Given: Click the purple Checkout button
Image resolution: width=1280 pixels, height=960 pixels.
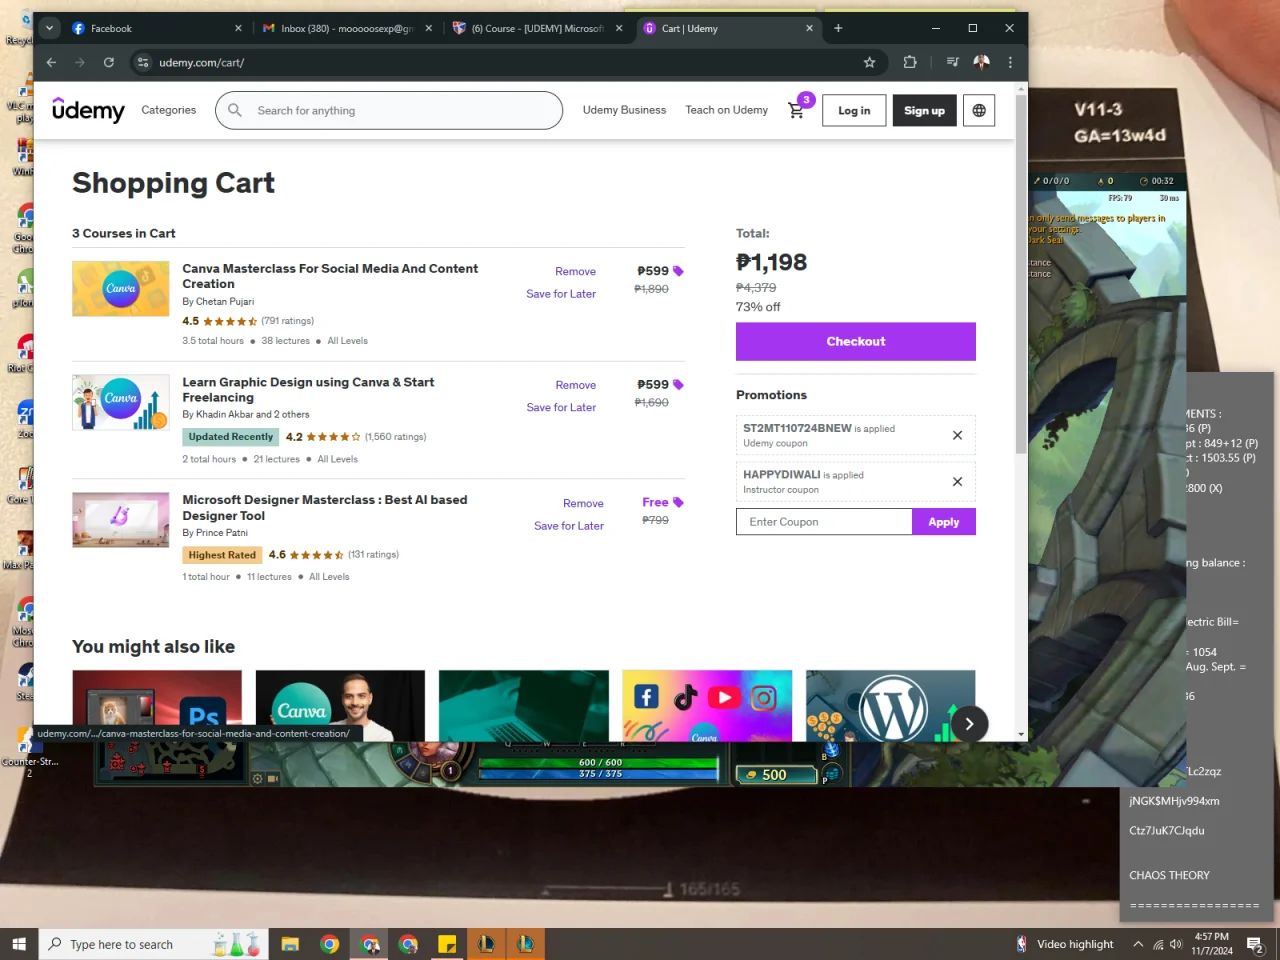Looking at the screenshot, I should tap(856, 341).
